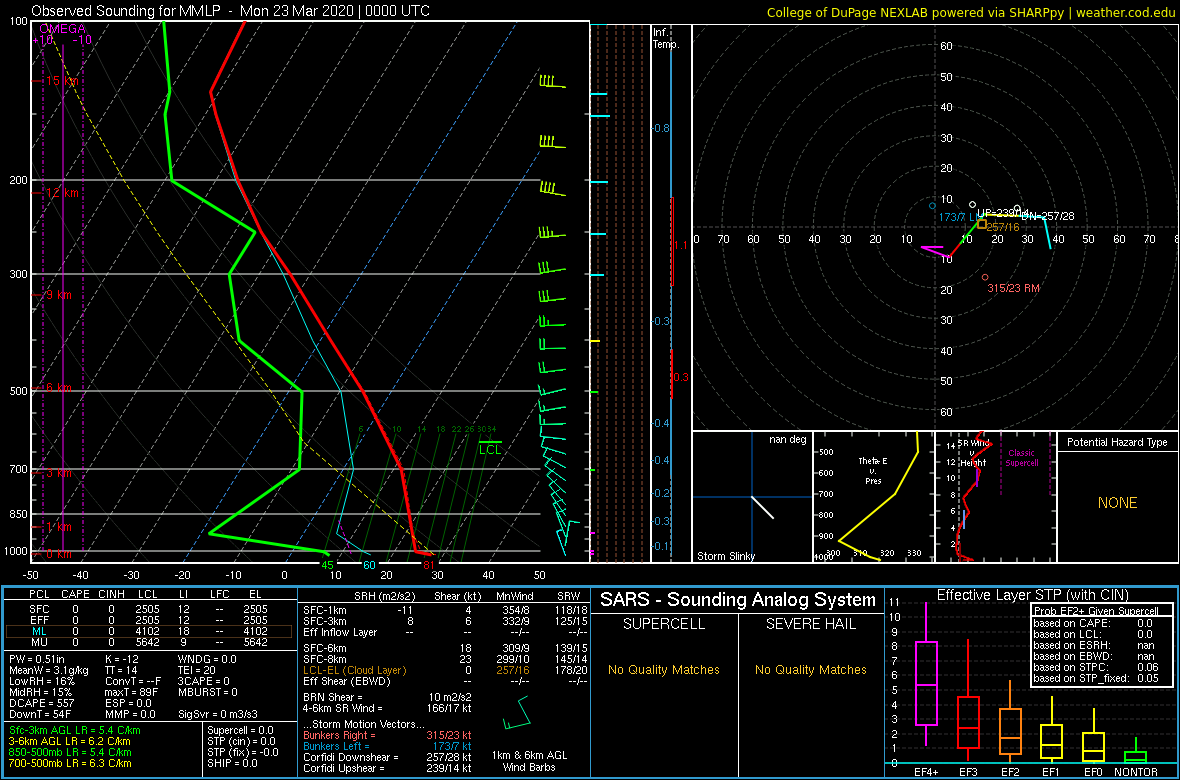Click the 'SEVERE HAIL' analog column header
1180x780 pixels.
click(811, 624)
